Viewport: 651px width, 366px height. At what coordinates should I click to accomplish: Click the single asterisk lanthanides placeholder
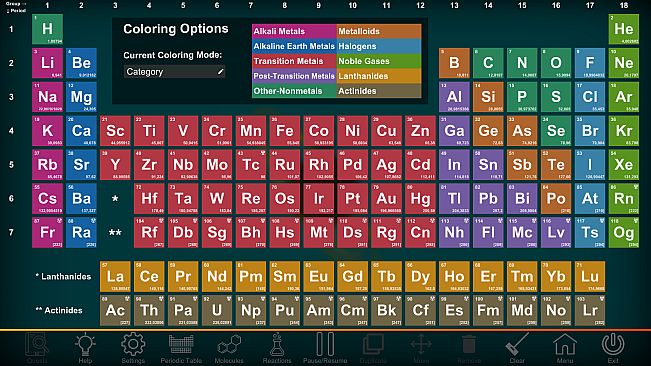(115, 199)
